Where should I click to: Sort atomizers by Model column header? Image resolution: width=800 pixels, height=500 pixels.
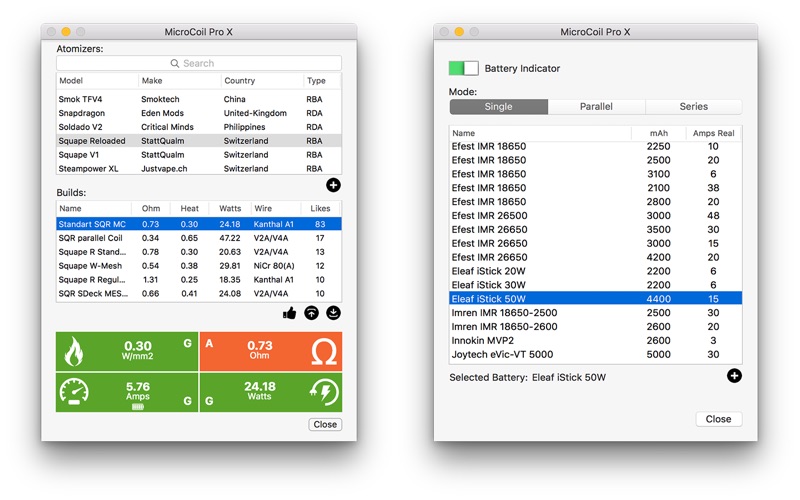pos(97,81)
